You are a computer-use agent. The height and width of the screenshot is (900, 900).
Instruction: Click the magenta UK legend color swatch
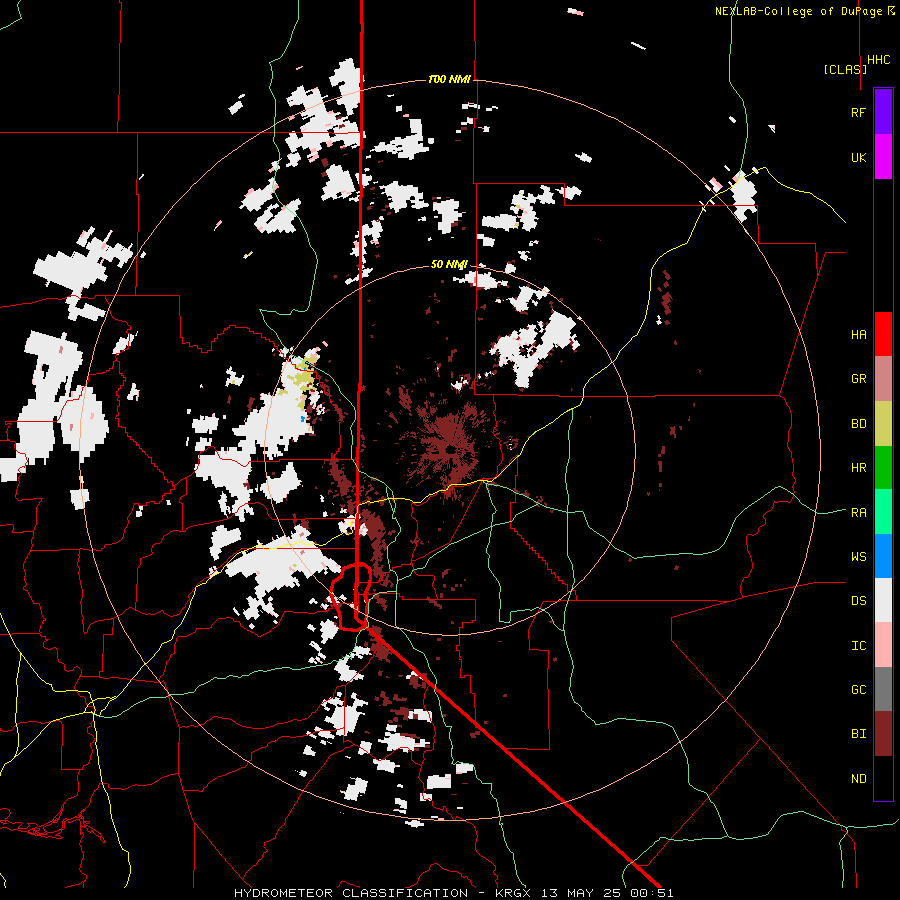point(883,157)
